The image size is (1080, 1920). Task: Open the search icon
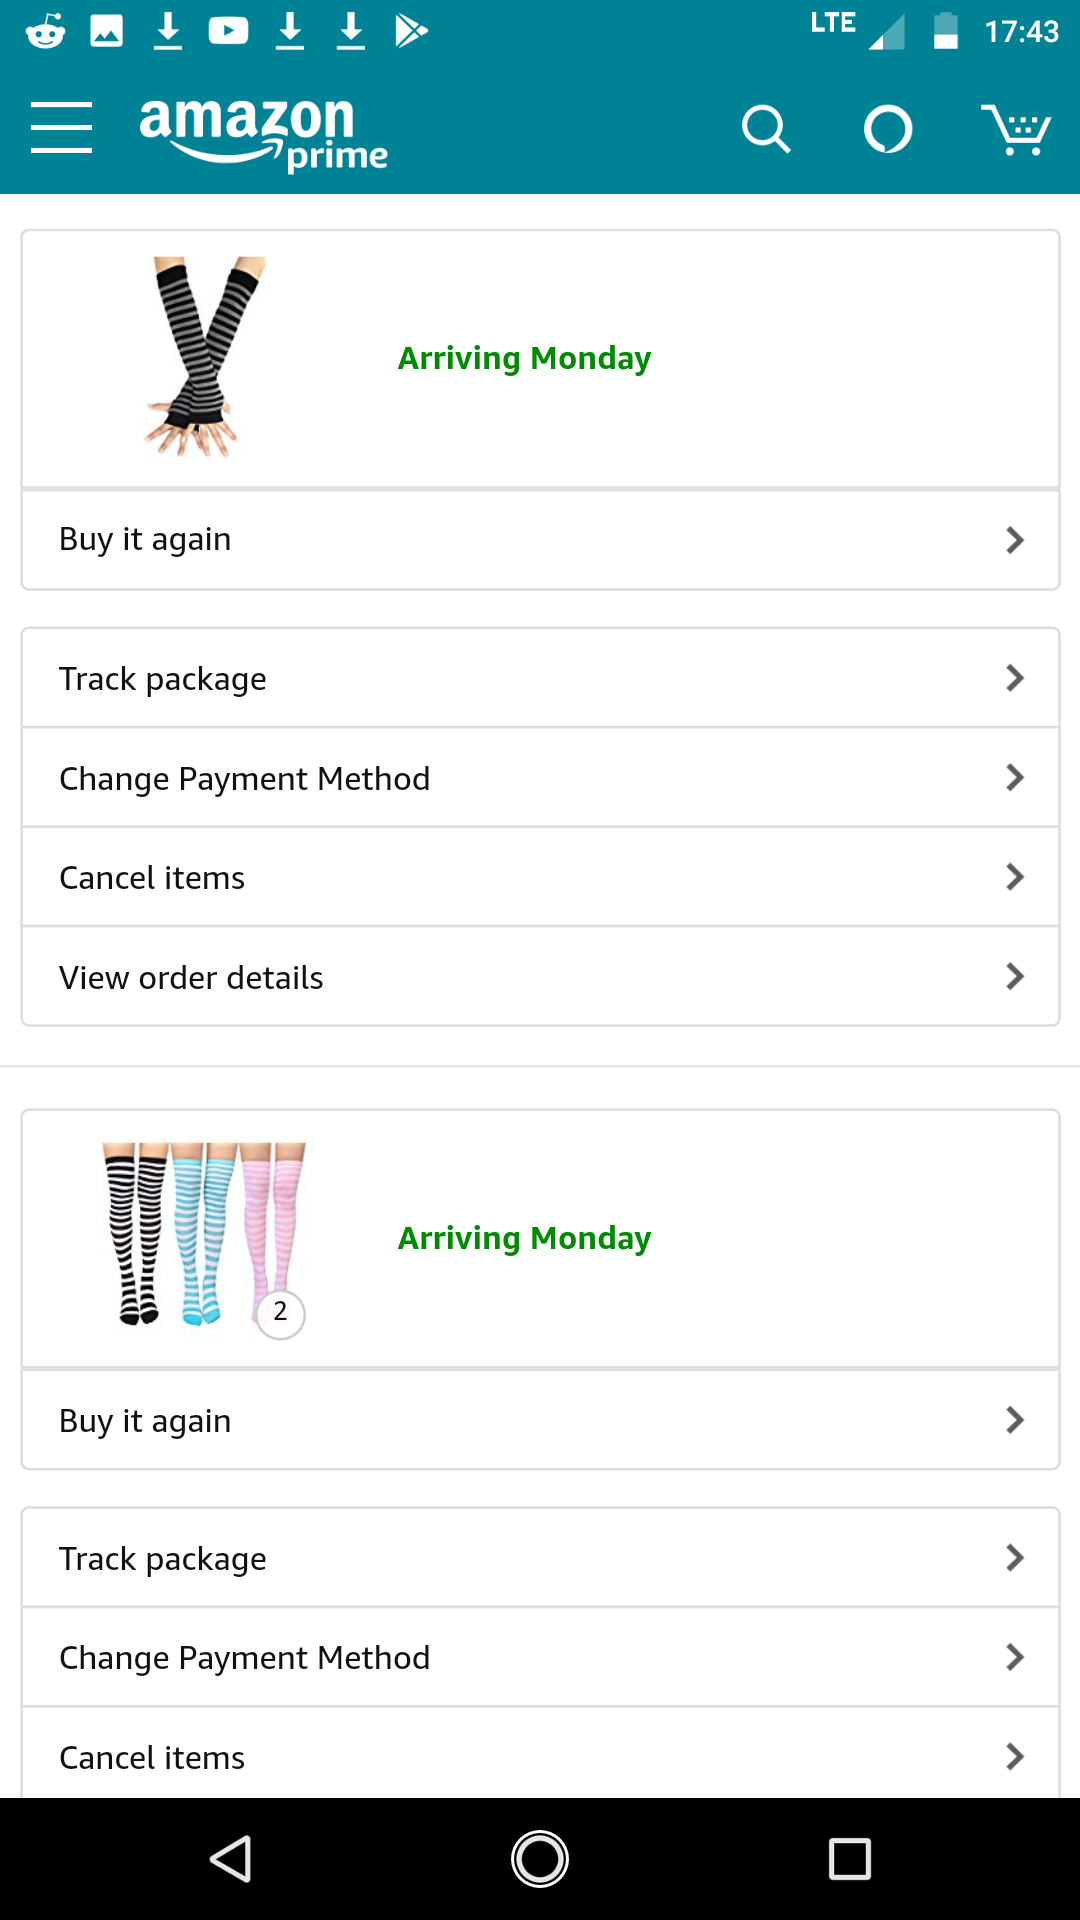point(766,129)
